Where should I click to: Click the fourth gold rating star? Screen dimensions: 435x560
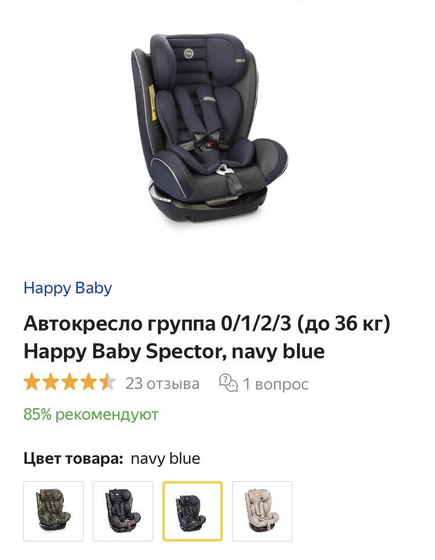point(89,382)
